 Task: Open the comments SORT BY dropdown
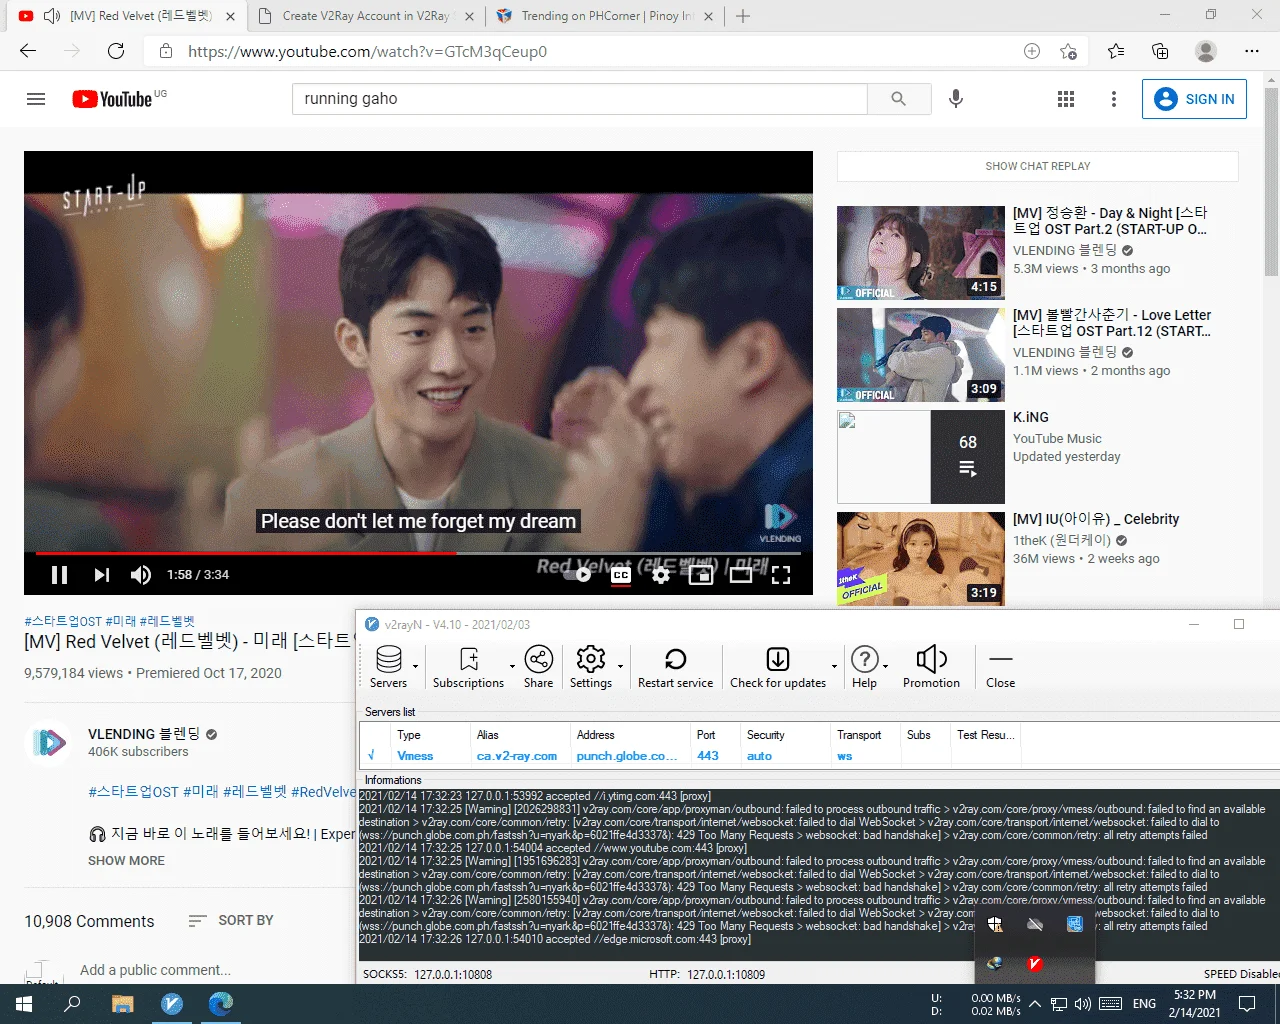click(231, 920)
